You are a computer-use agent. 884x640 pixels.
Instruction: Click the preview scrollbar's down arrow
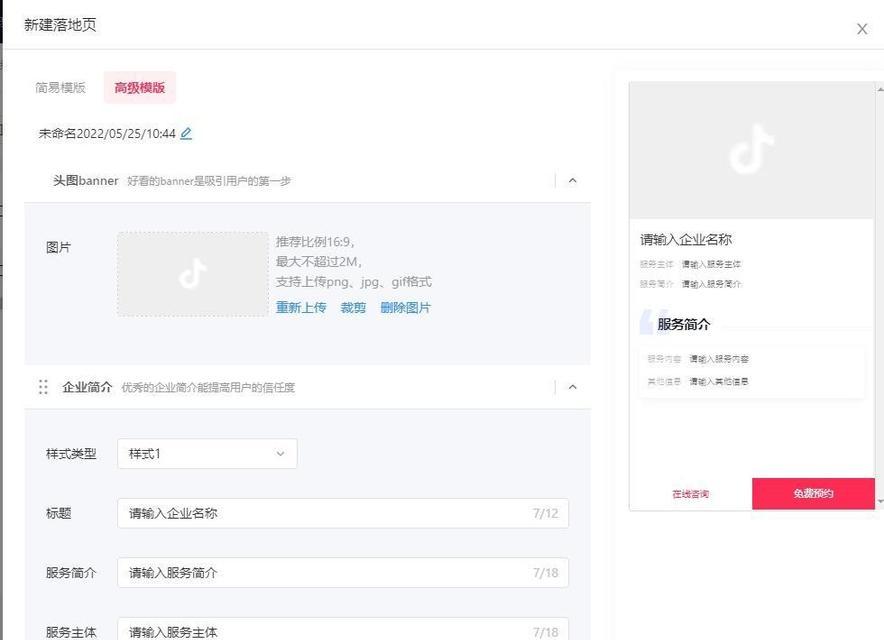point(880,501)
